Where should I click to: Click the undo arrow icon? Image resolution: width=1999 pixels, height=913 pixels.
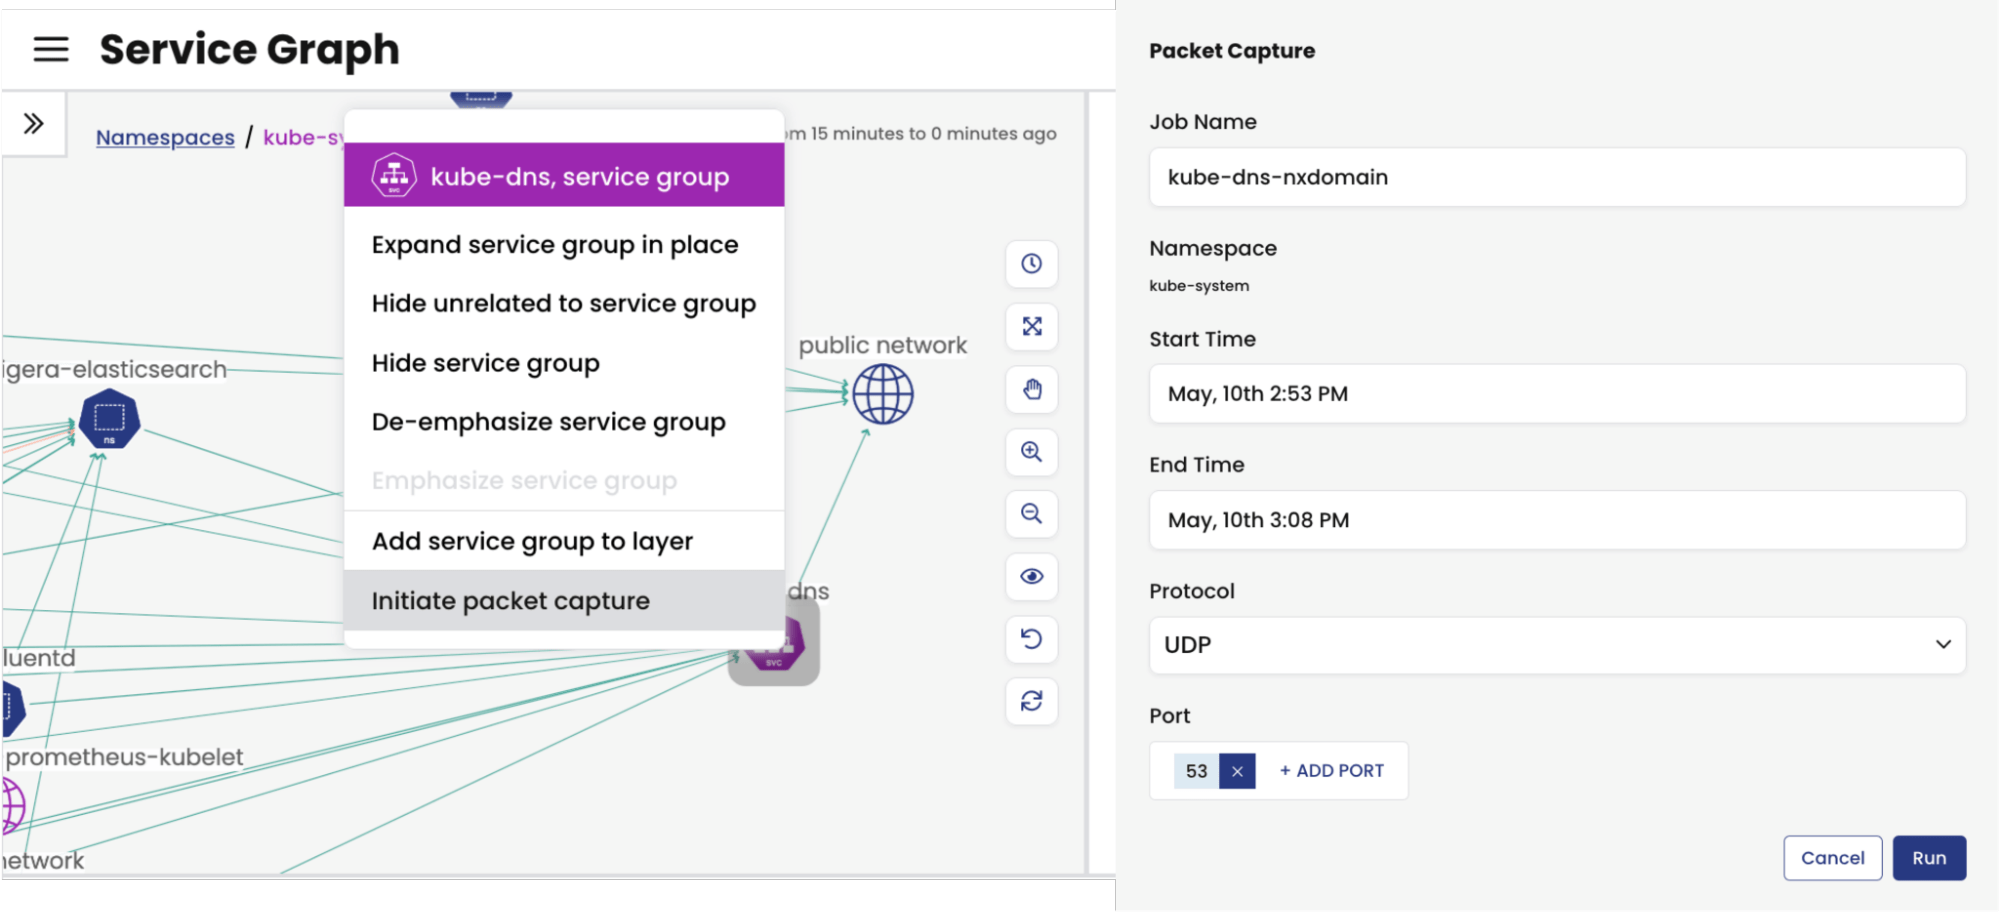1032,639
